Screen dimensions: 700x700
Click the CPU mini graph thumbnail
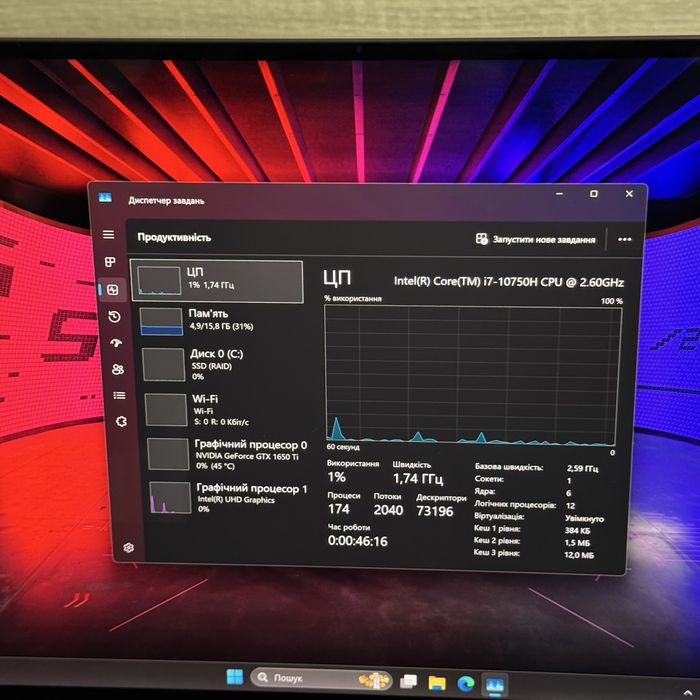pos(159,281)
